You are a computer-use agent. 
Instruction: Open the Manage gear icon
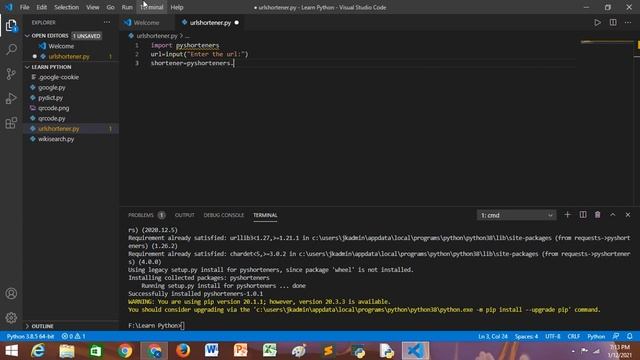tap(11, 318)
